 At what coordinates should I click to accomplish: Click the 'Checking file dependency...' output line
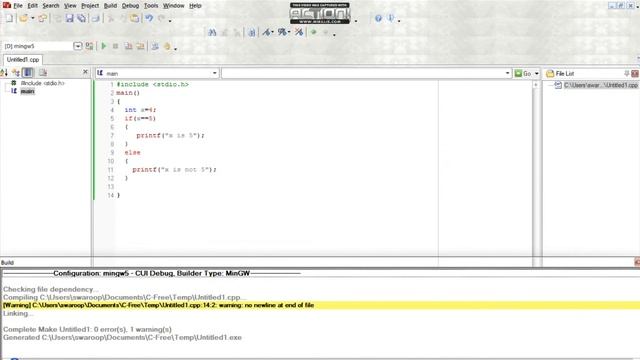[51, 289]
